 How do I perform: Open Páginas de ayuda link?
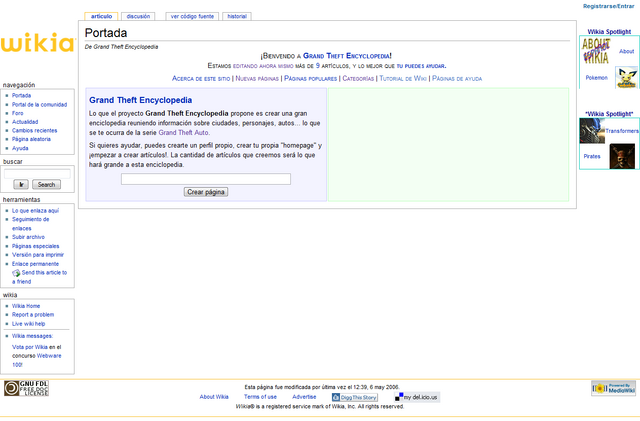tap(457, 78)
